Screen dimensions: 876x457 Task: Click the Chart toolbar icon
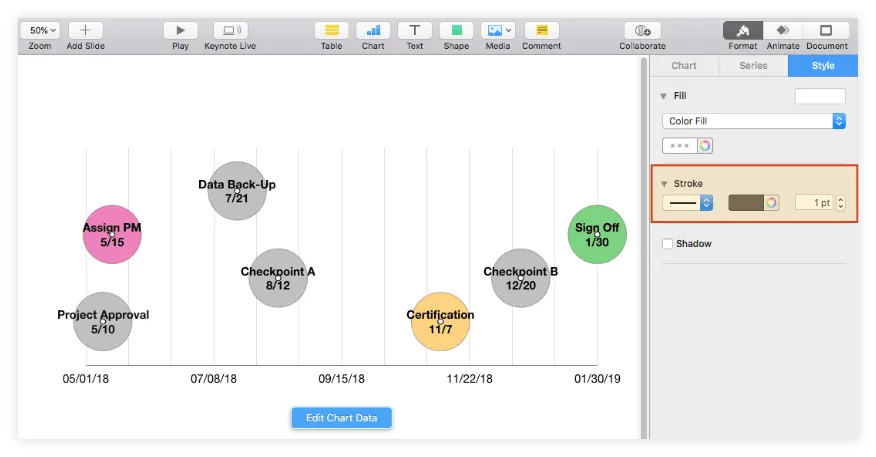[373, 31]
